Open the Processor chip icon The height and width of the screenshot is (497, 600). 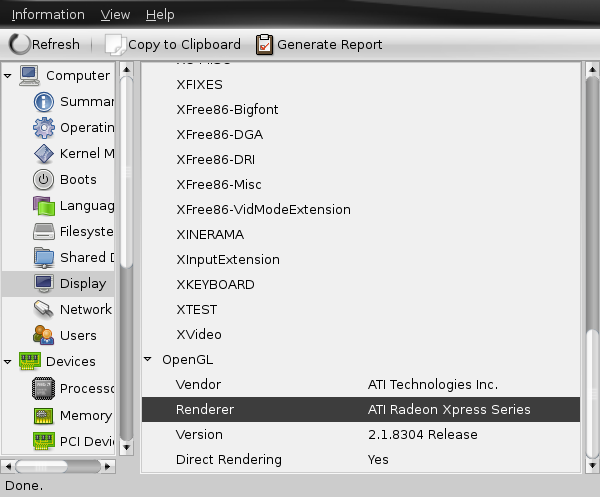[x=43, y=389]
